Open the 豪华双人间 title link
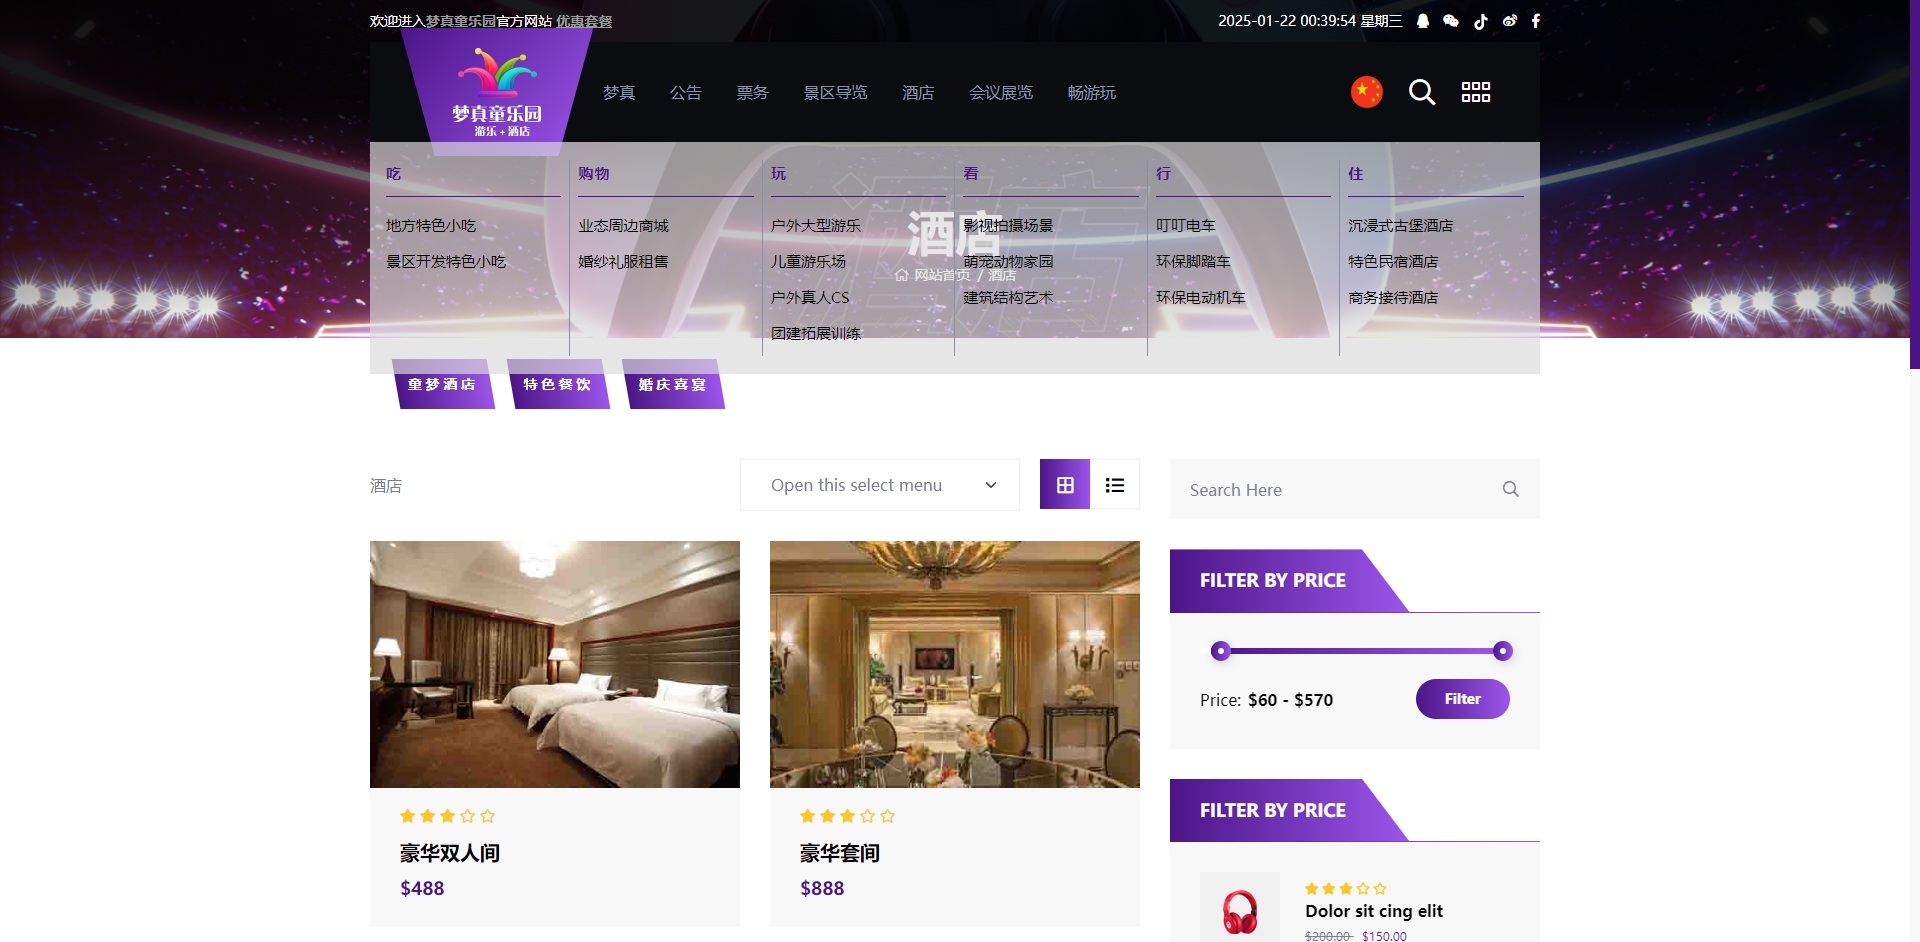 coord(450,853)
